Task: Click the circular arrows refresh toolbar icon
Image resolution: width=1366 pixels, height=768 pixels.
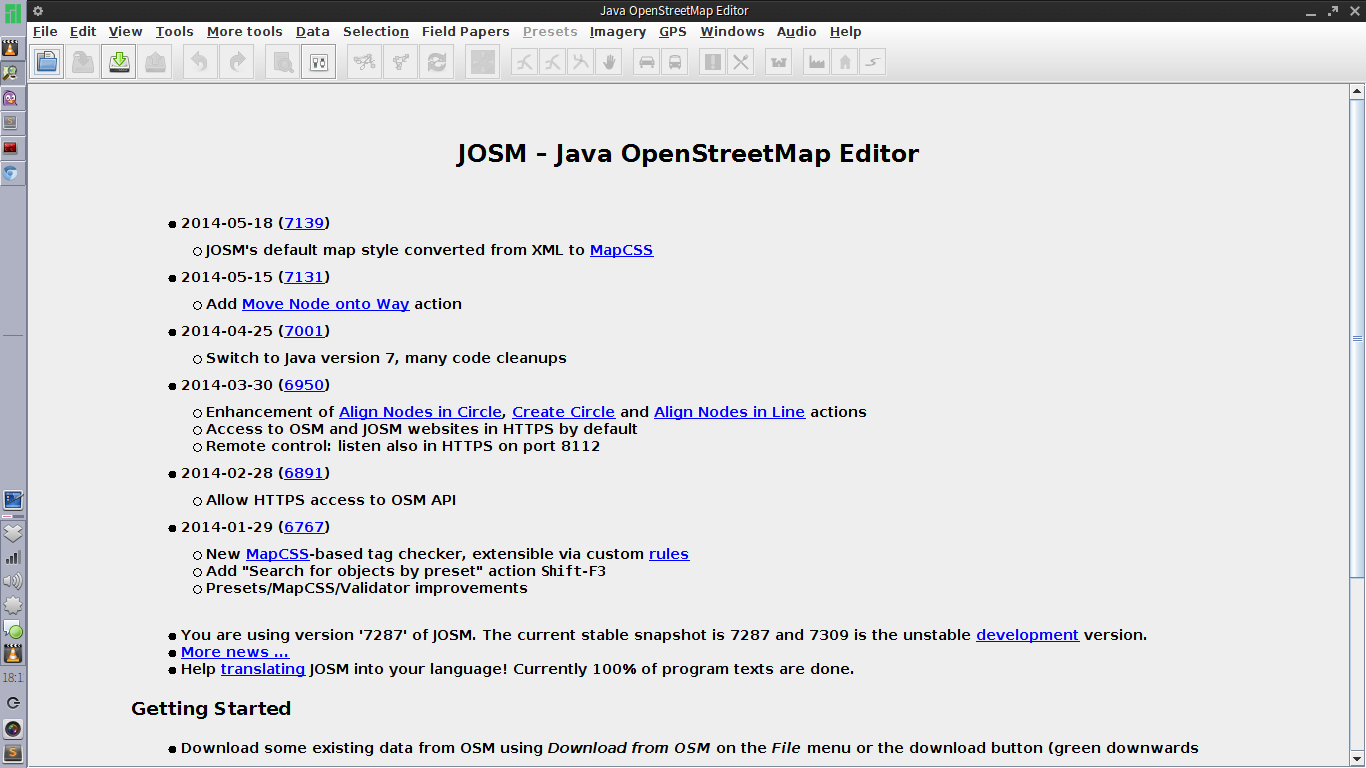Action: pos(437,62)
